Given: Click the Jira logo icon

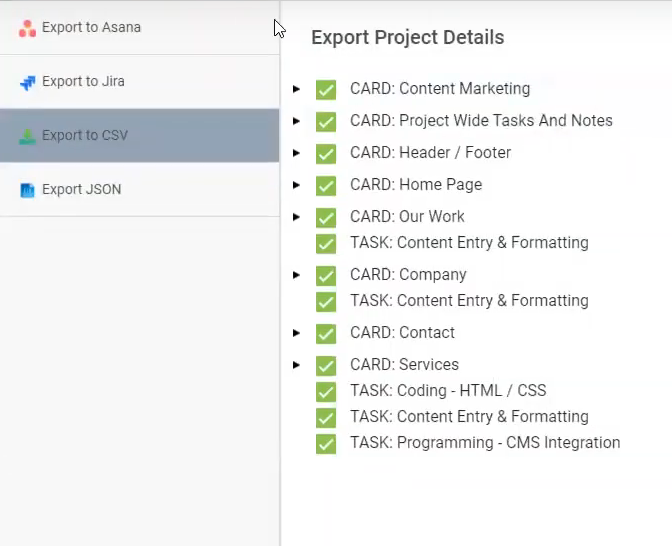Looking at the screenshot, I should (28, 82).
